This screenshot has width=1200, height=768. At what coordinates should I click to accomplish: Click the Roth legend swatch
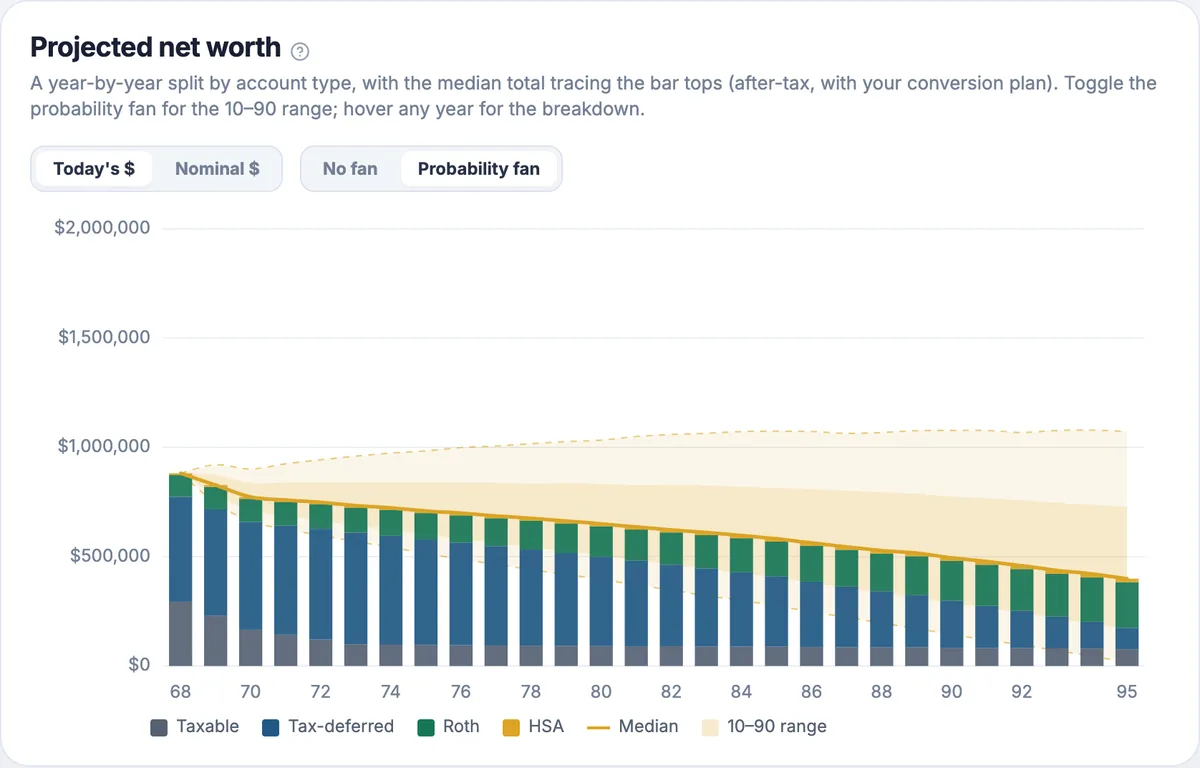[x=425, y=727]
